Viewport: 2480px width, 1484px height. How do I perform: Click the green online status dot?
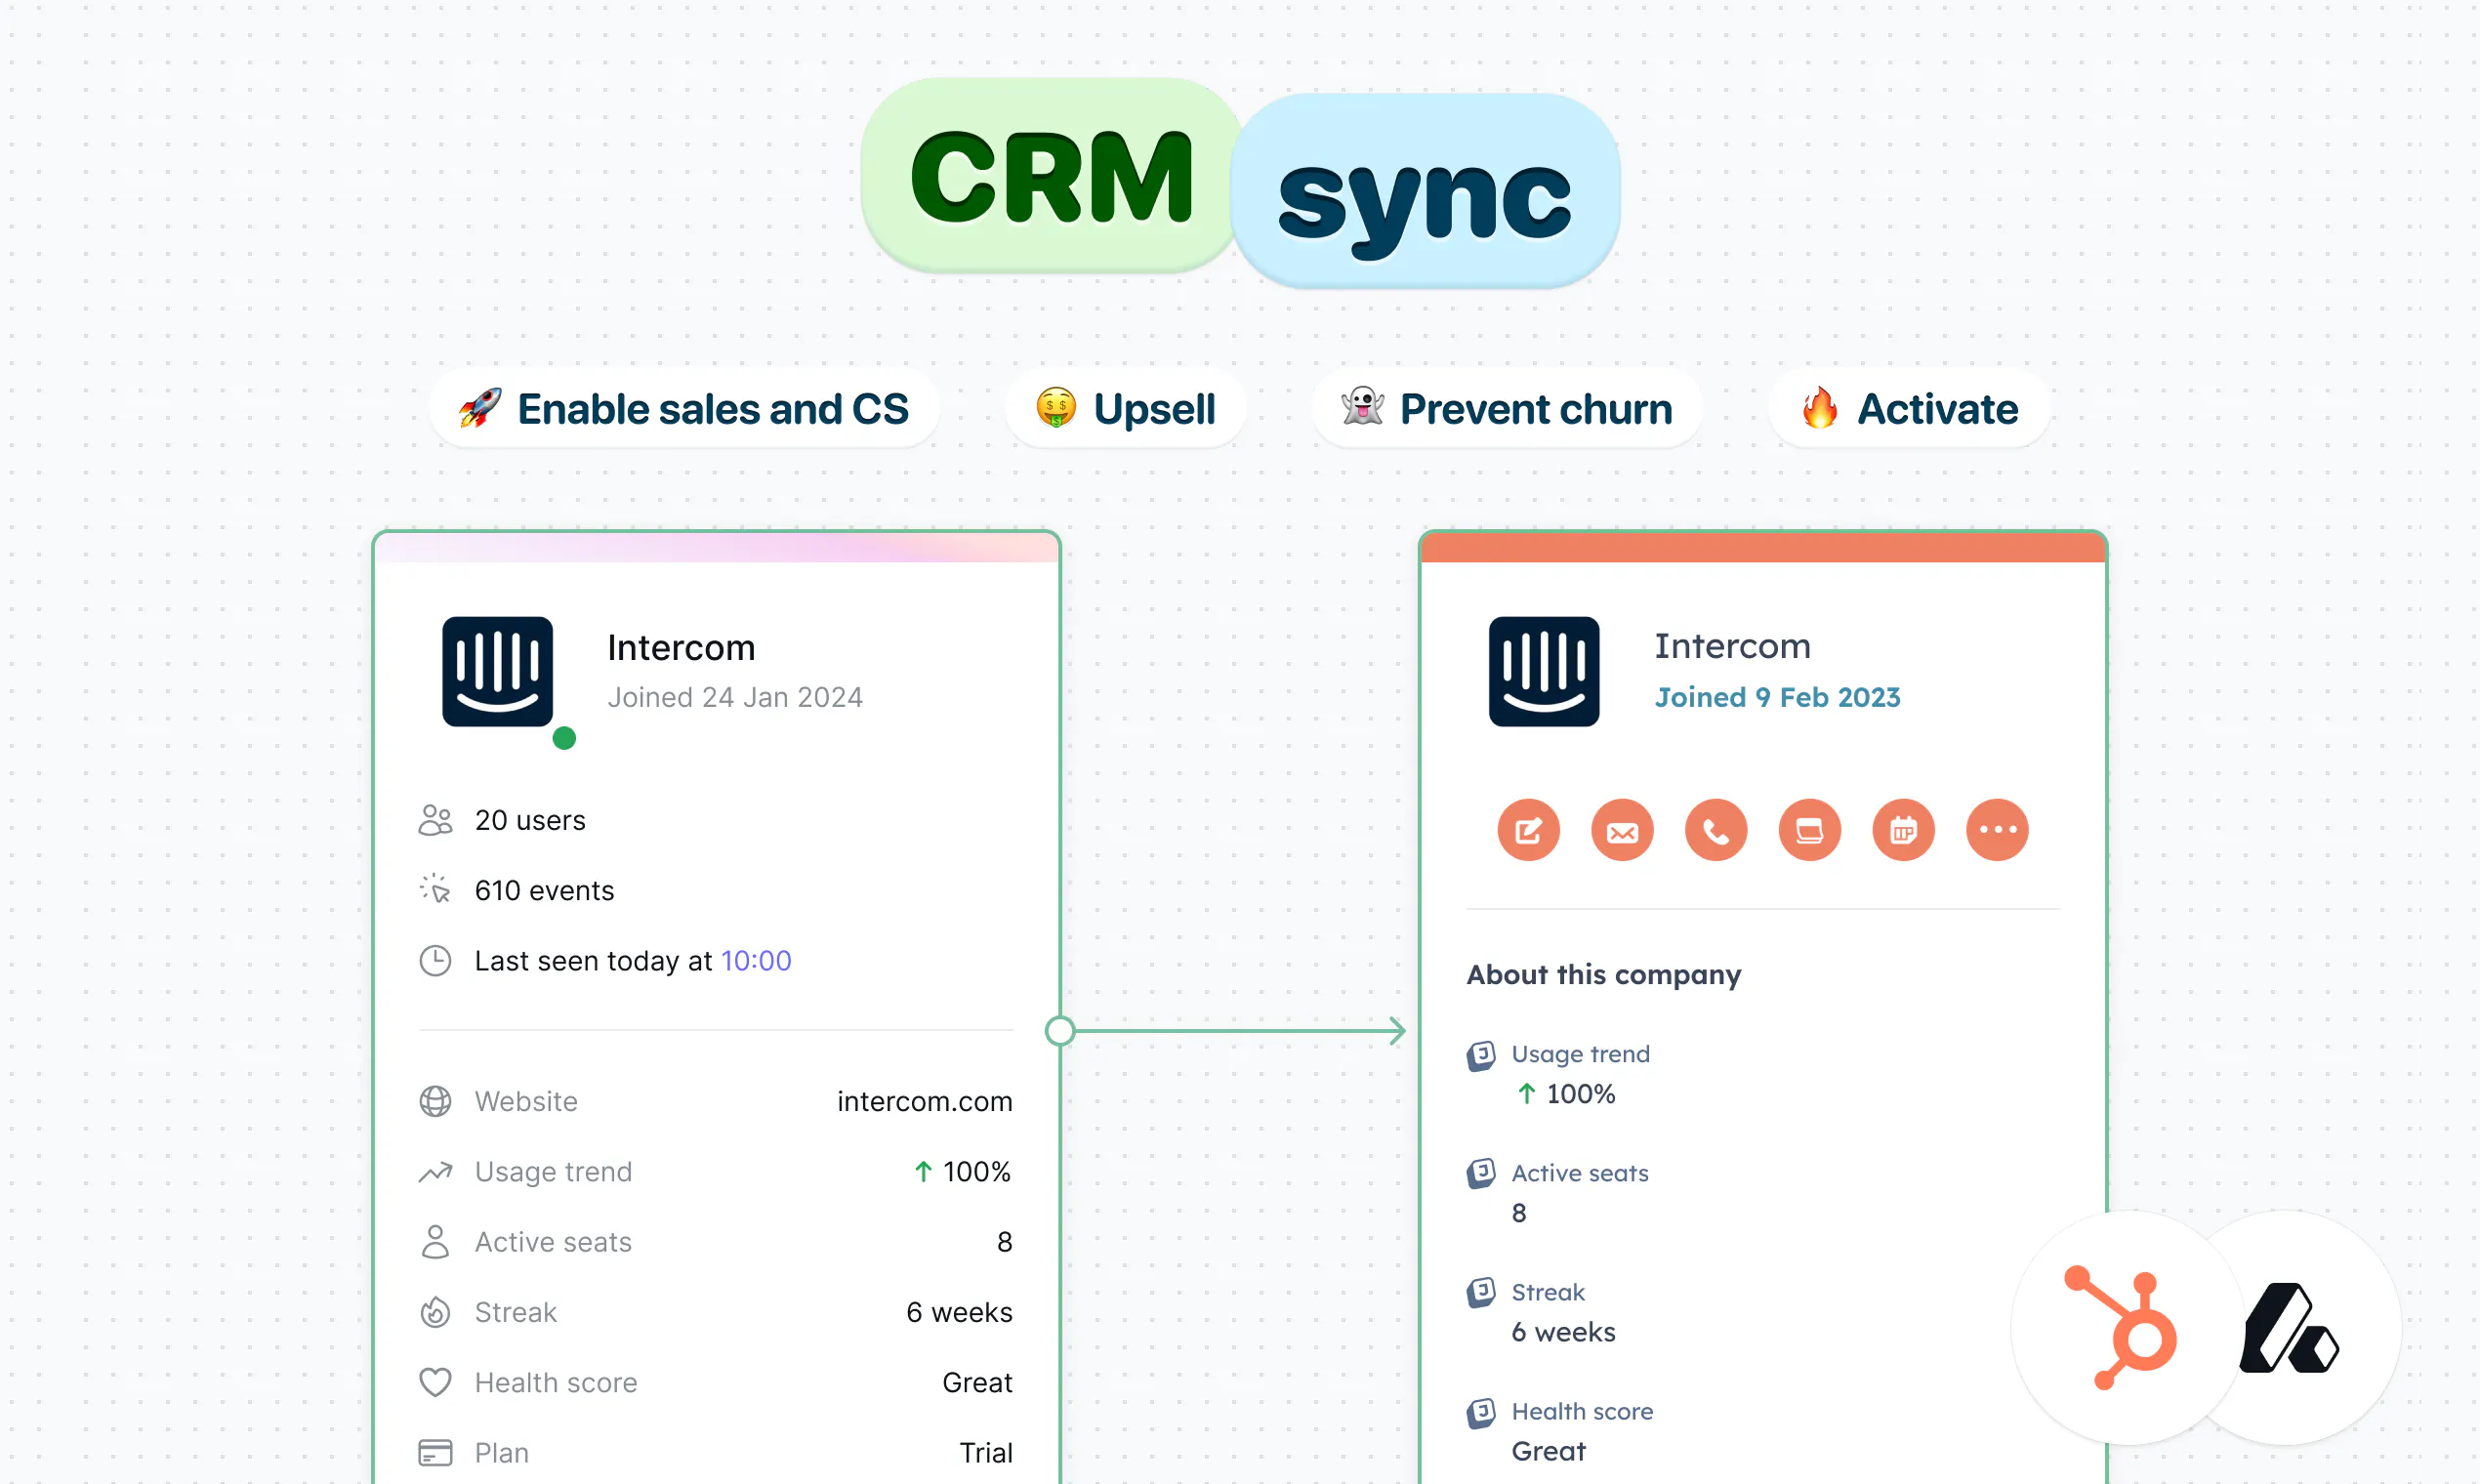(x=564, y=738)
